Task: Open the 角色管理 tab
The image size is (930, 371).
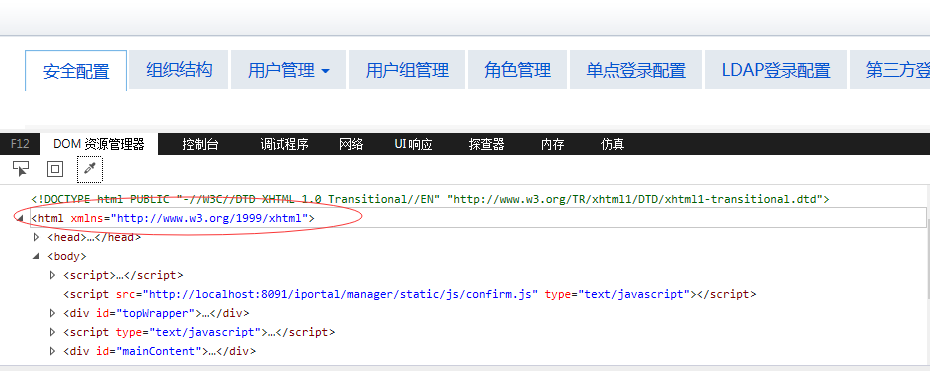Action: click(517, 70)
